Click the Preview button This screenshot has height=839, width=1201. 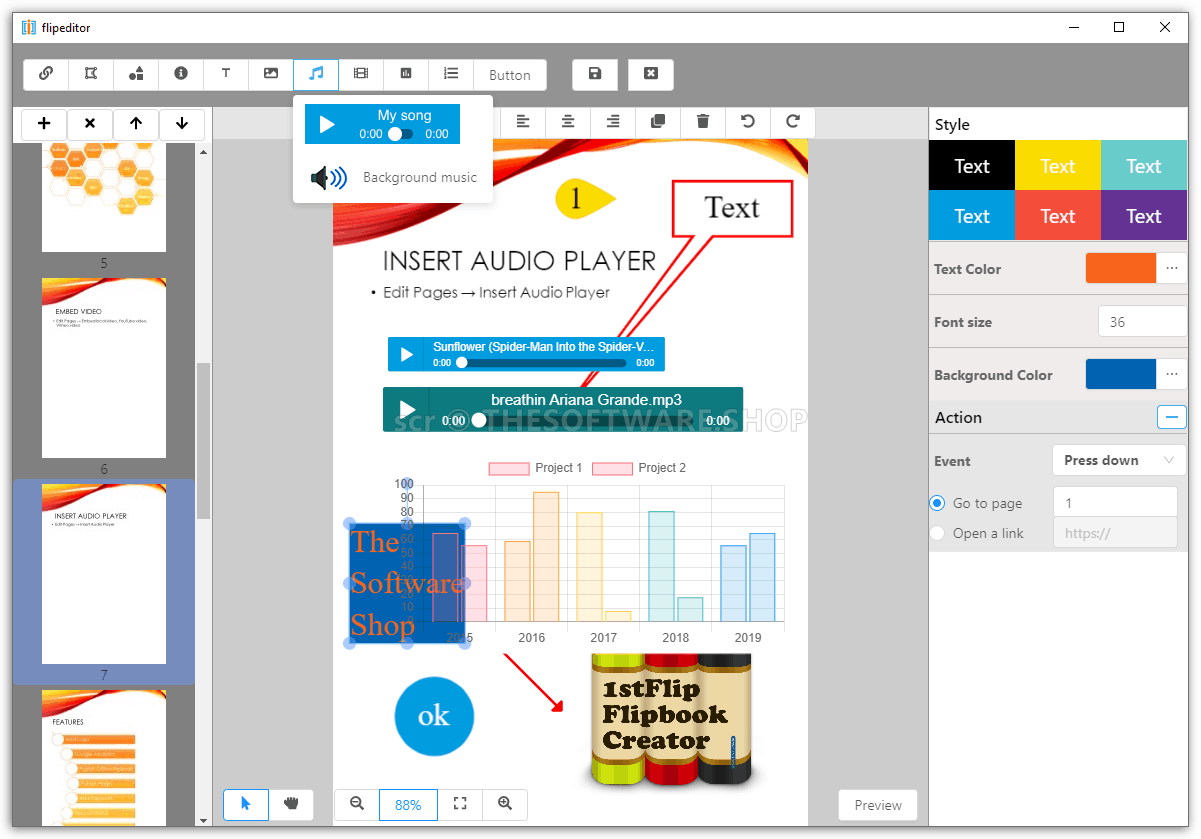pyautogui.click(x=877, y=804)
